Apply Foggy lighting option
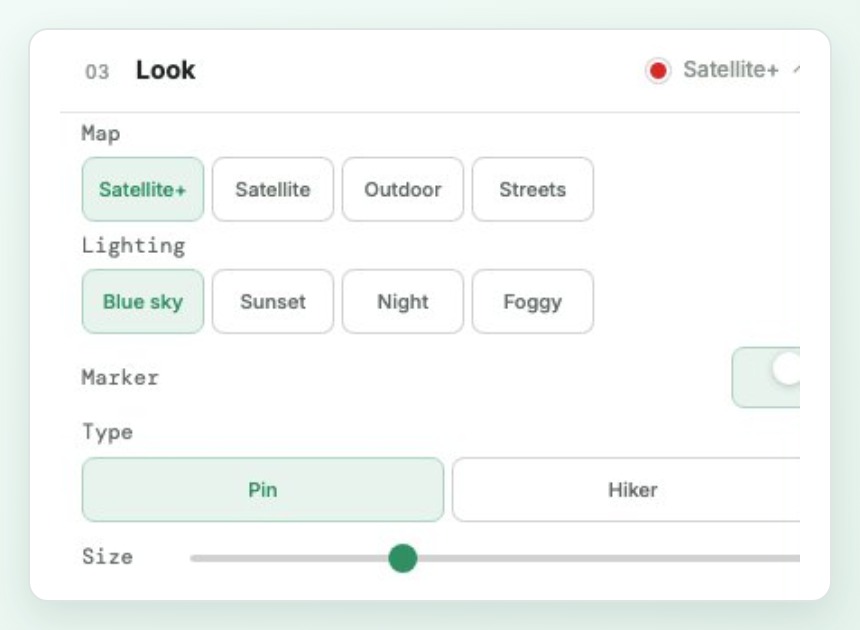The width and height of the screenshot is (860, 630). (533, 301)
